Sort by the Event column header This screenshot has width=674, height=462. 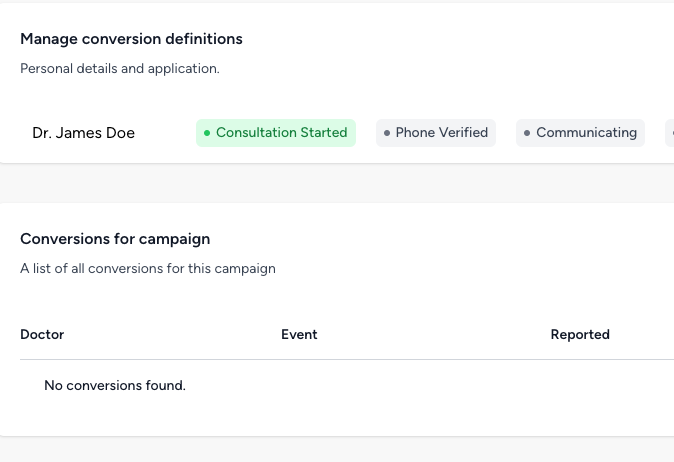coord(299,335)
